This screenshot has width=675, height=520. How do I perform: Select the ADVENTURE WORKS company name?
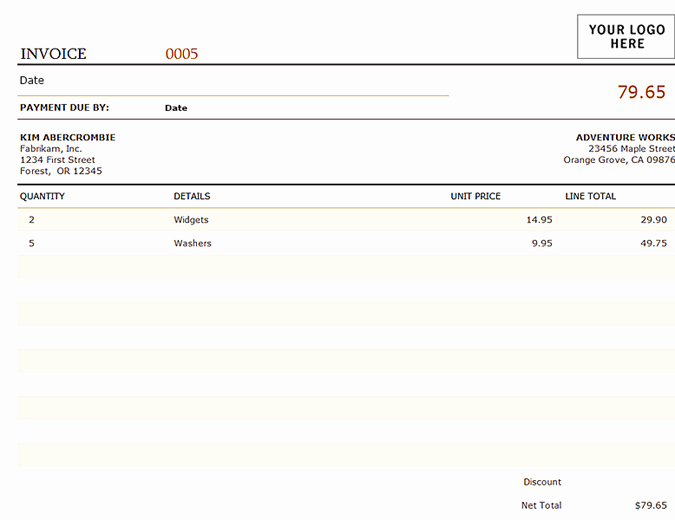(x=625, y=137)
